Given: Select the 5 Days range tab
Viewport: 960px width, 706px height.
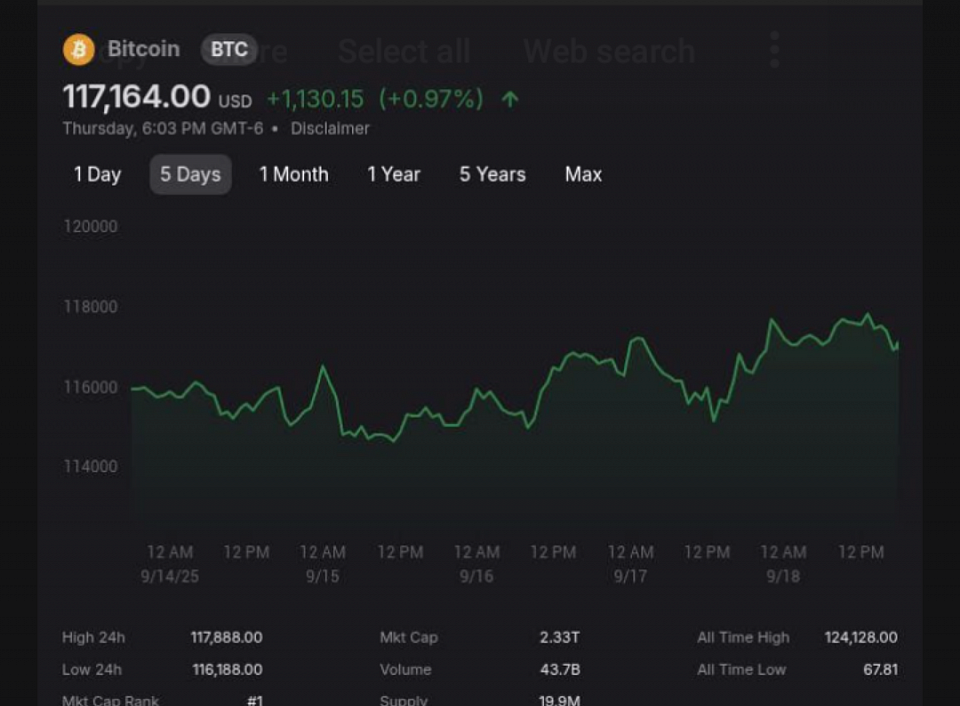Looking at the screenshot, I should [x=190, y=175].
